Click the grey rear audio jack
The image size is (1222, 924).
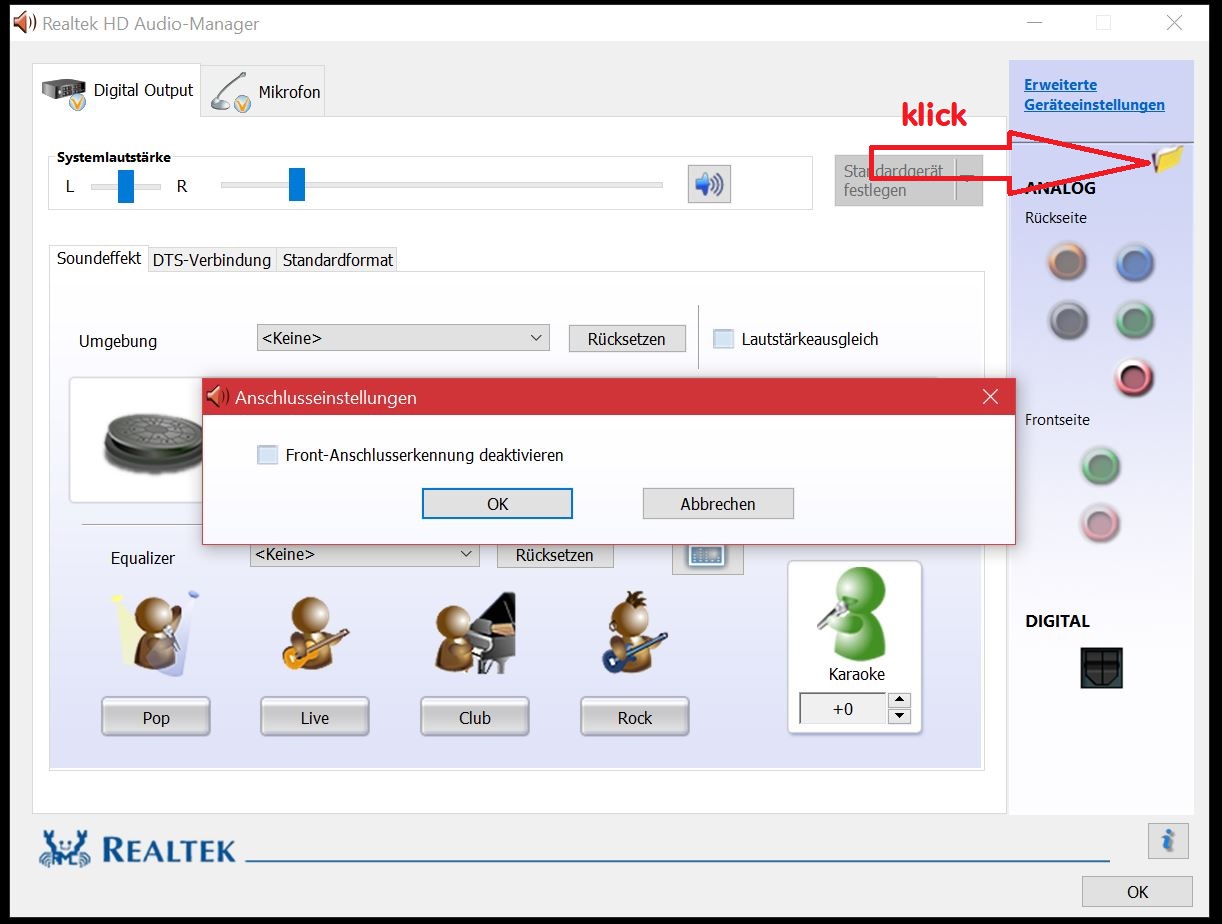[x=1067, y=321]
